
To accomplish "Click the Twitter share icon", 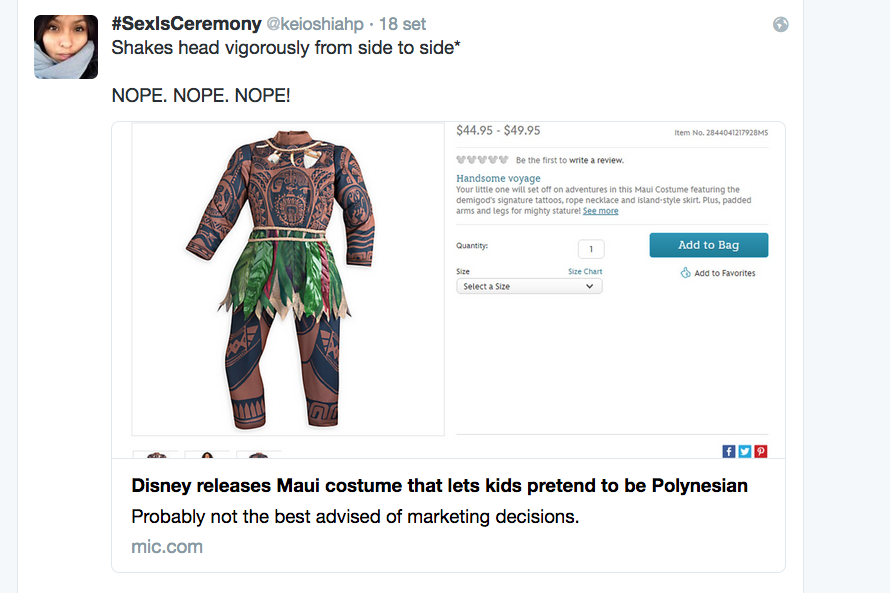I will point(745,451).
